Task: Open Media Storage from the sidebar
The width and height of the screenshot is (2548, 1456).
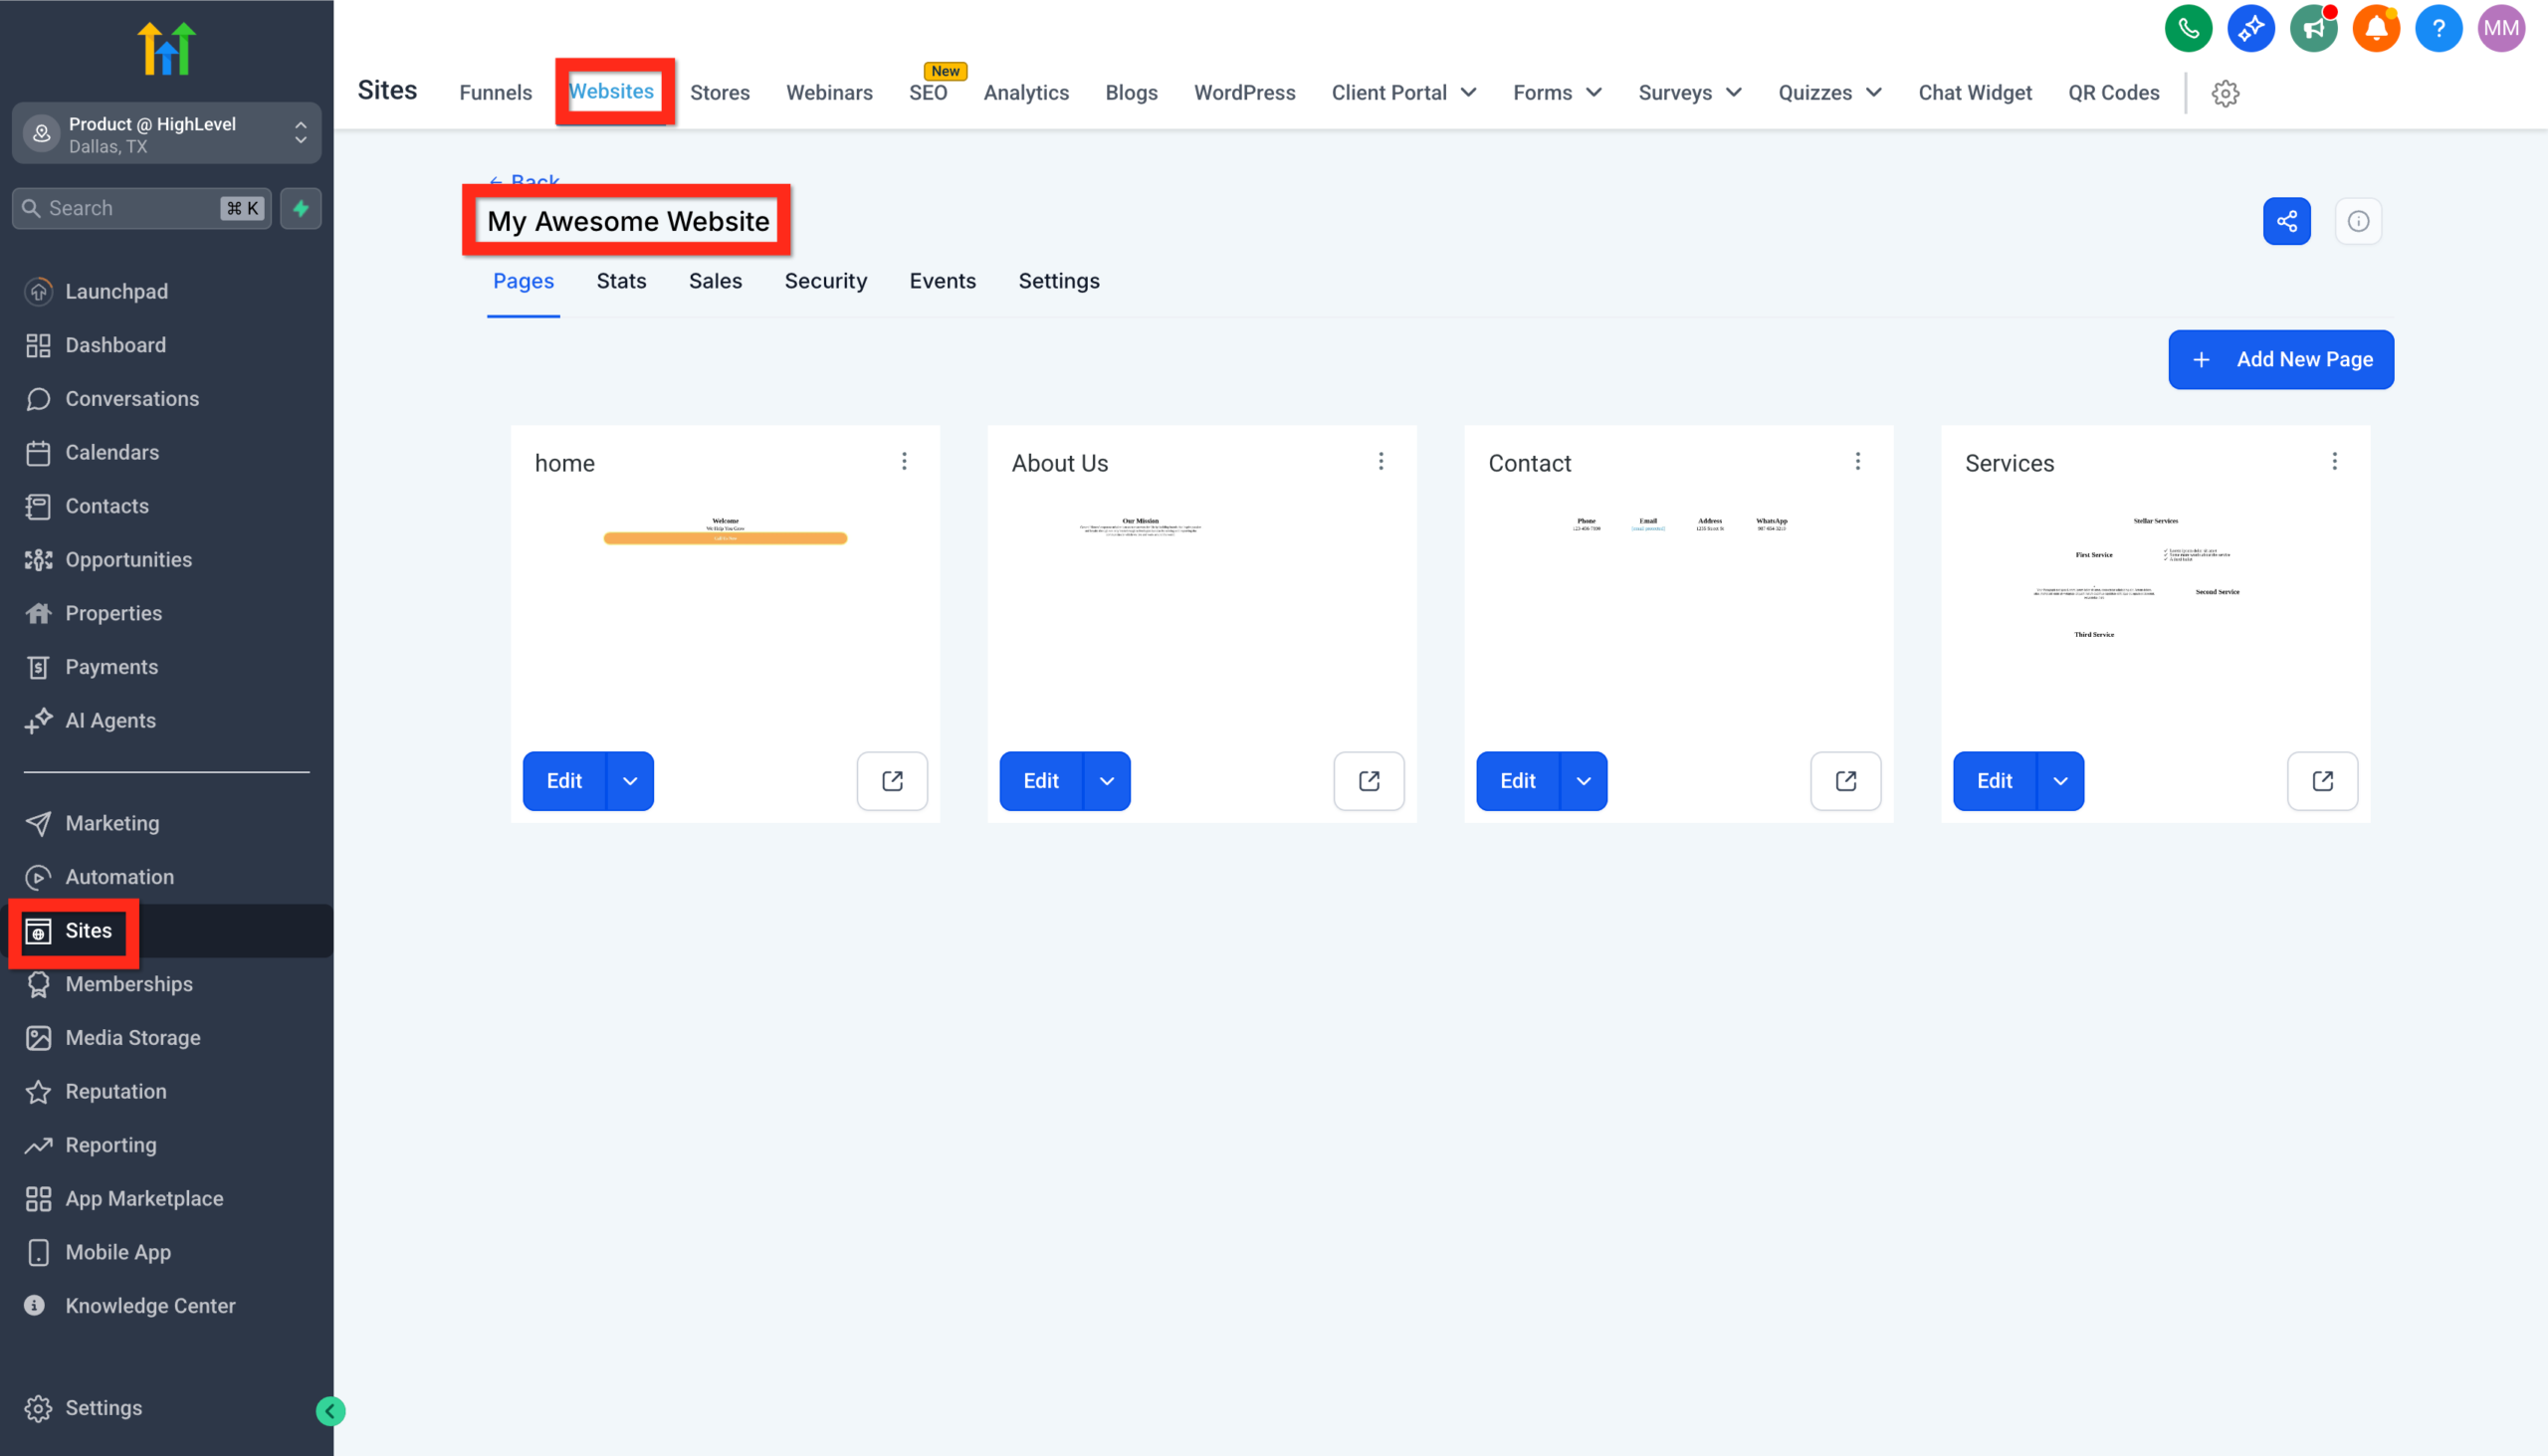Action: (x=133, y=1037)
